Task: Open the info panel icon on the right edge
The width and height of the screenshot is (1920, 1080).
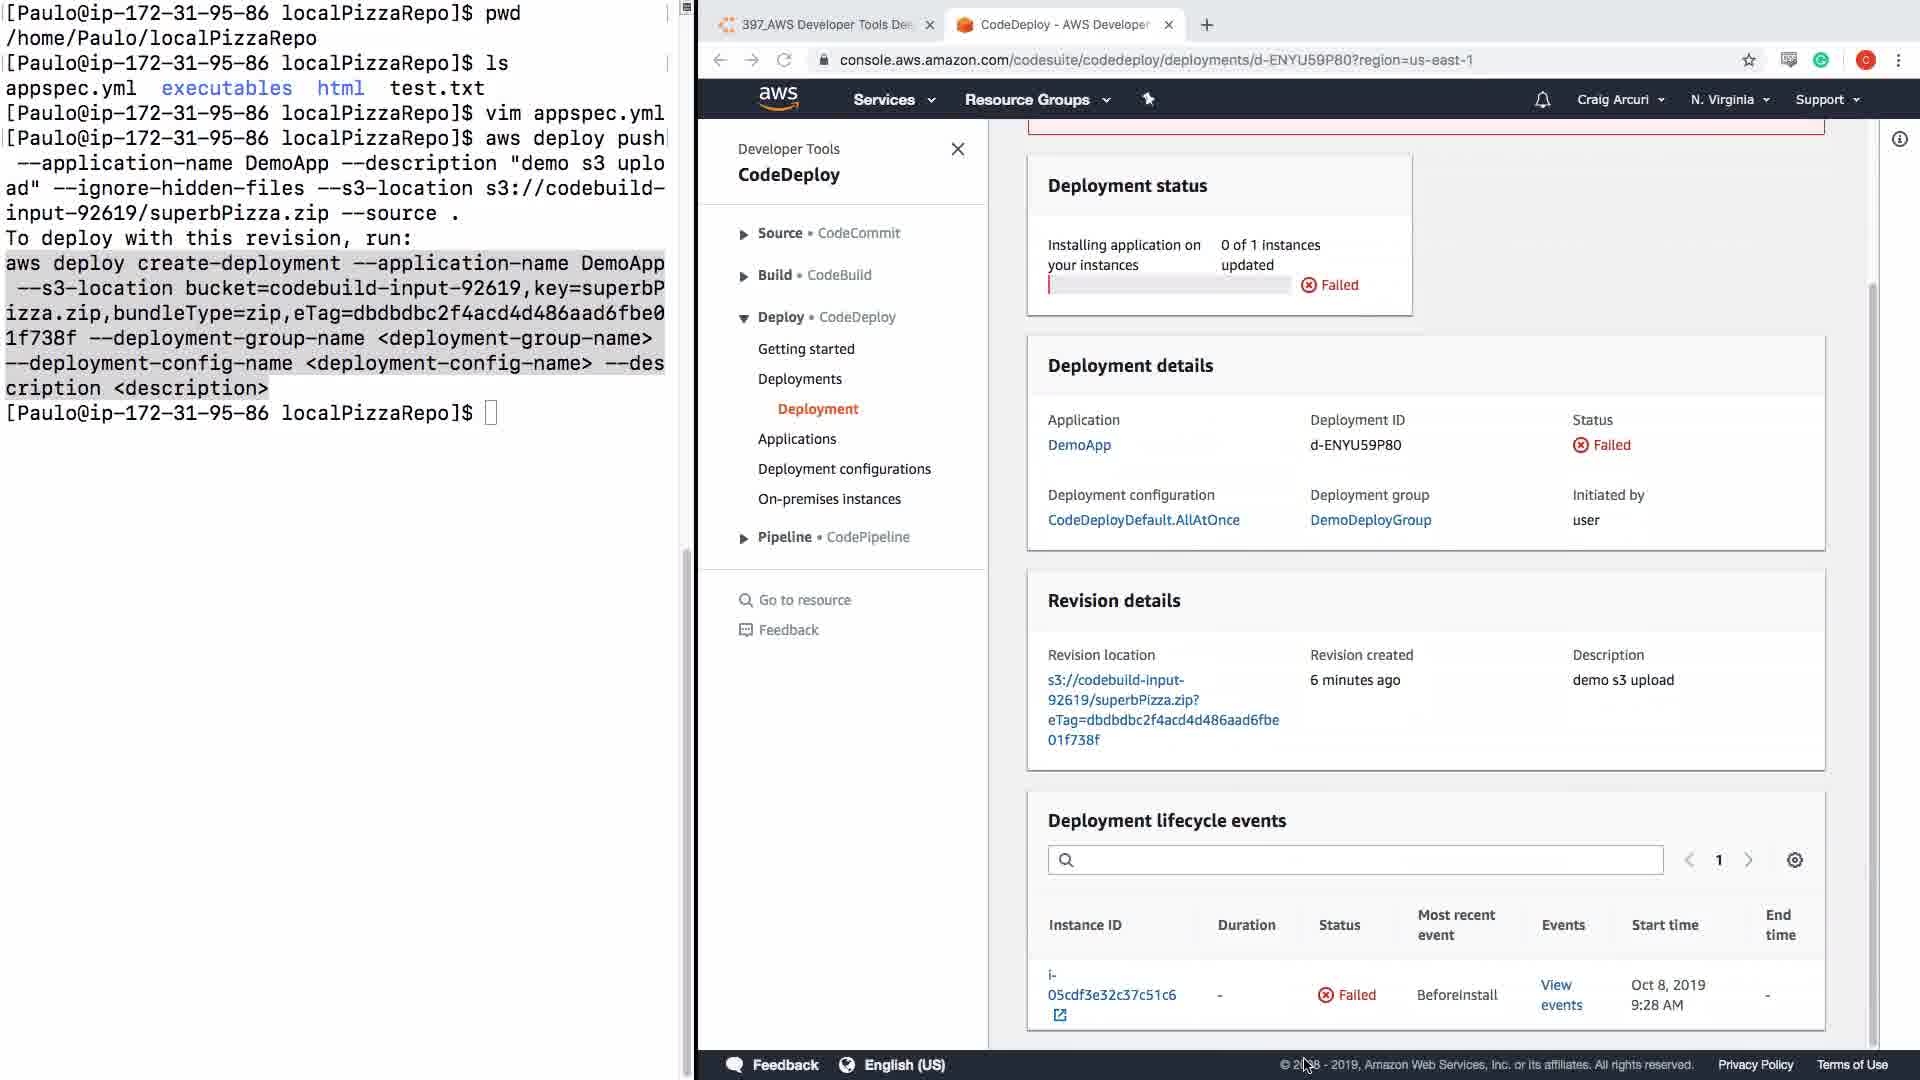Action: pyautogui.click(x=1899, y=139)
